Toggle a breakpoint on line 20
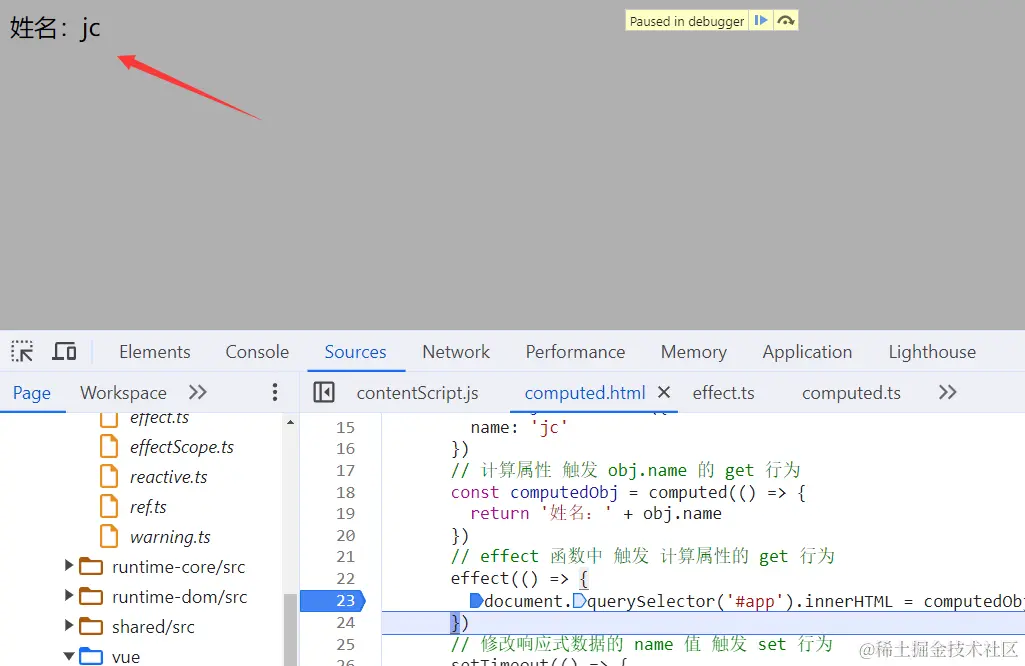The width and height of the screenshot is (1025, 666). (x=345, y=535)
